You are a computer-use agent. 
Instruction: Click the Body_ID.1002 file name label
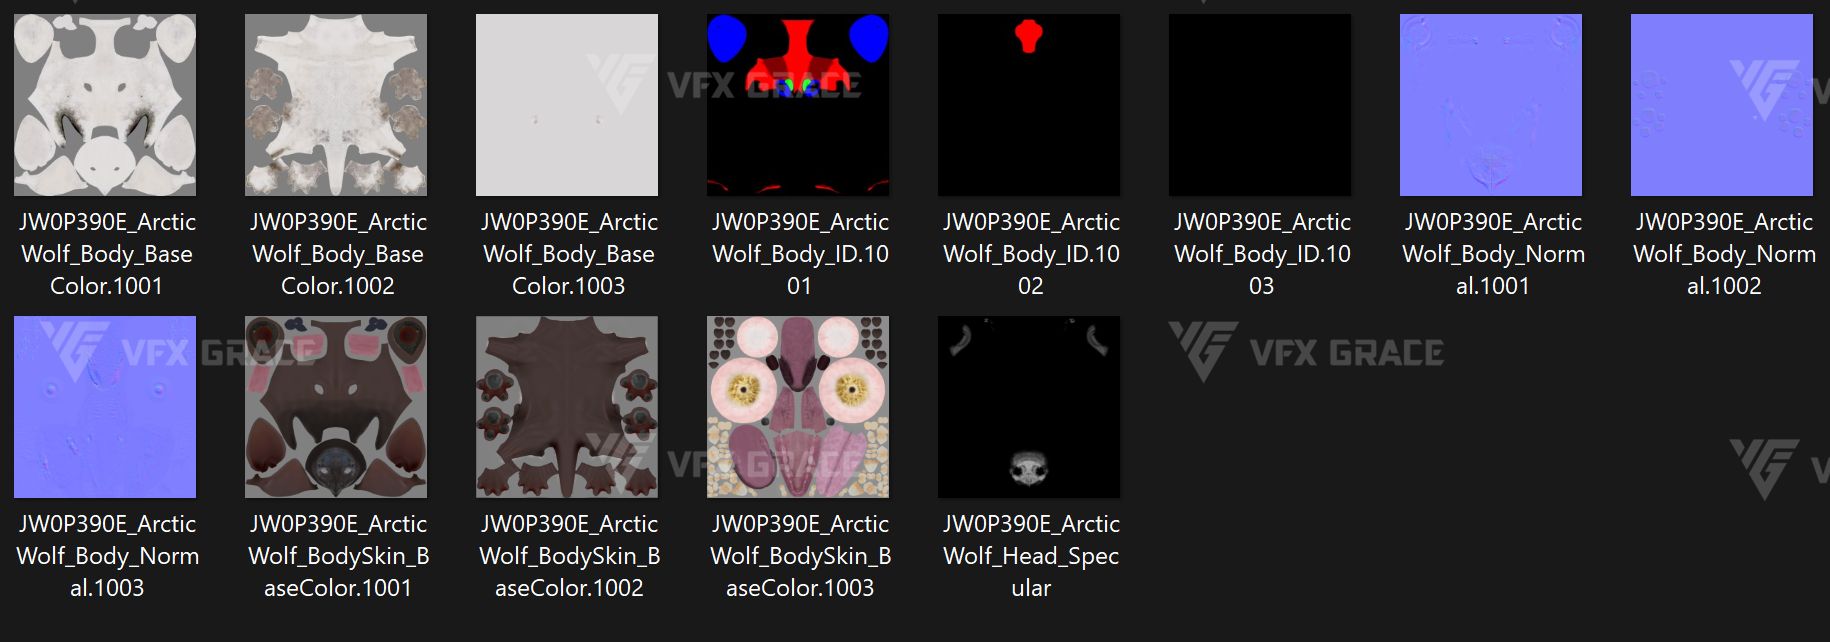pos(1031,254)
